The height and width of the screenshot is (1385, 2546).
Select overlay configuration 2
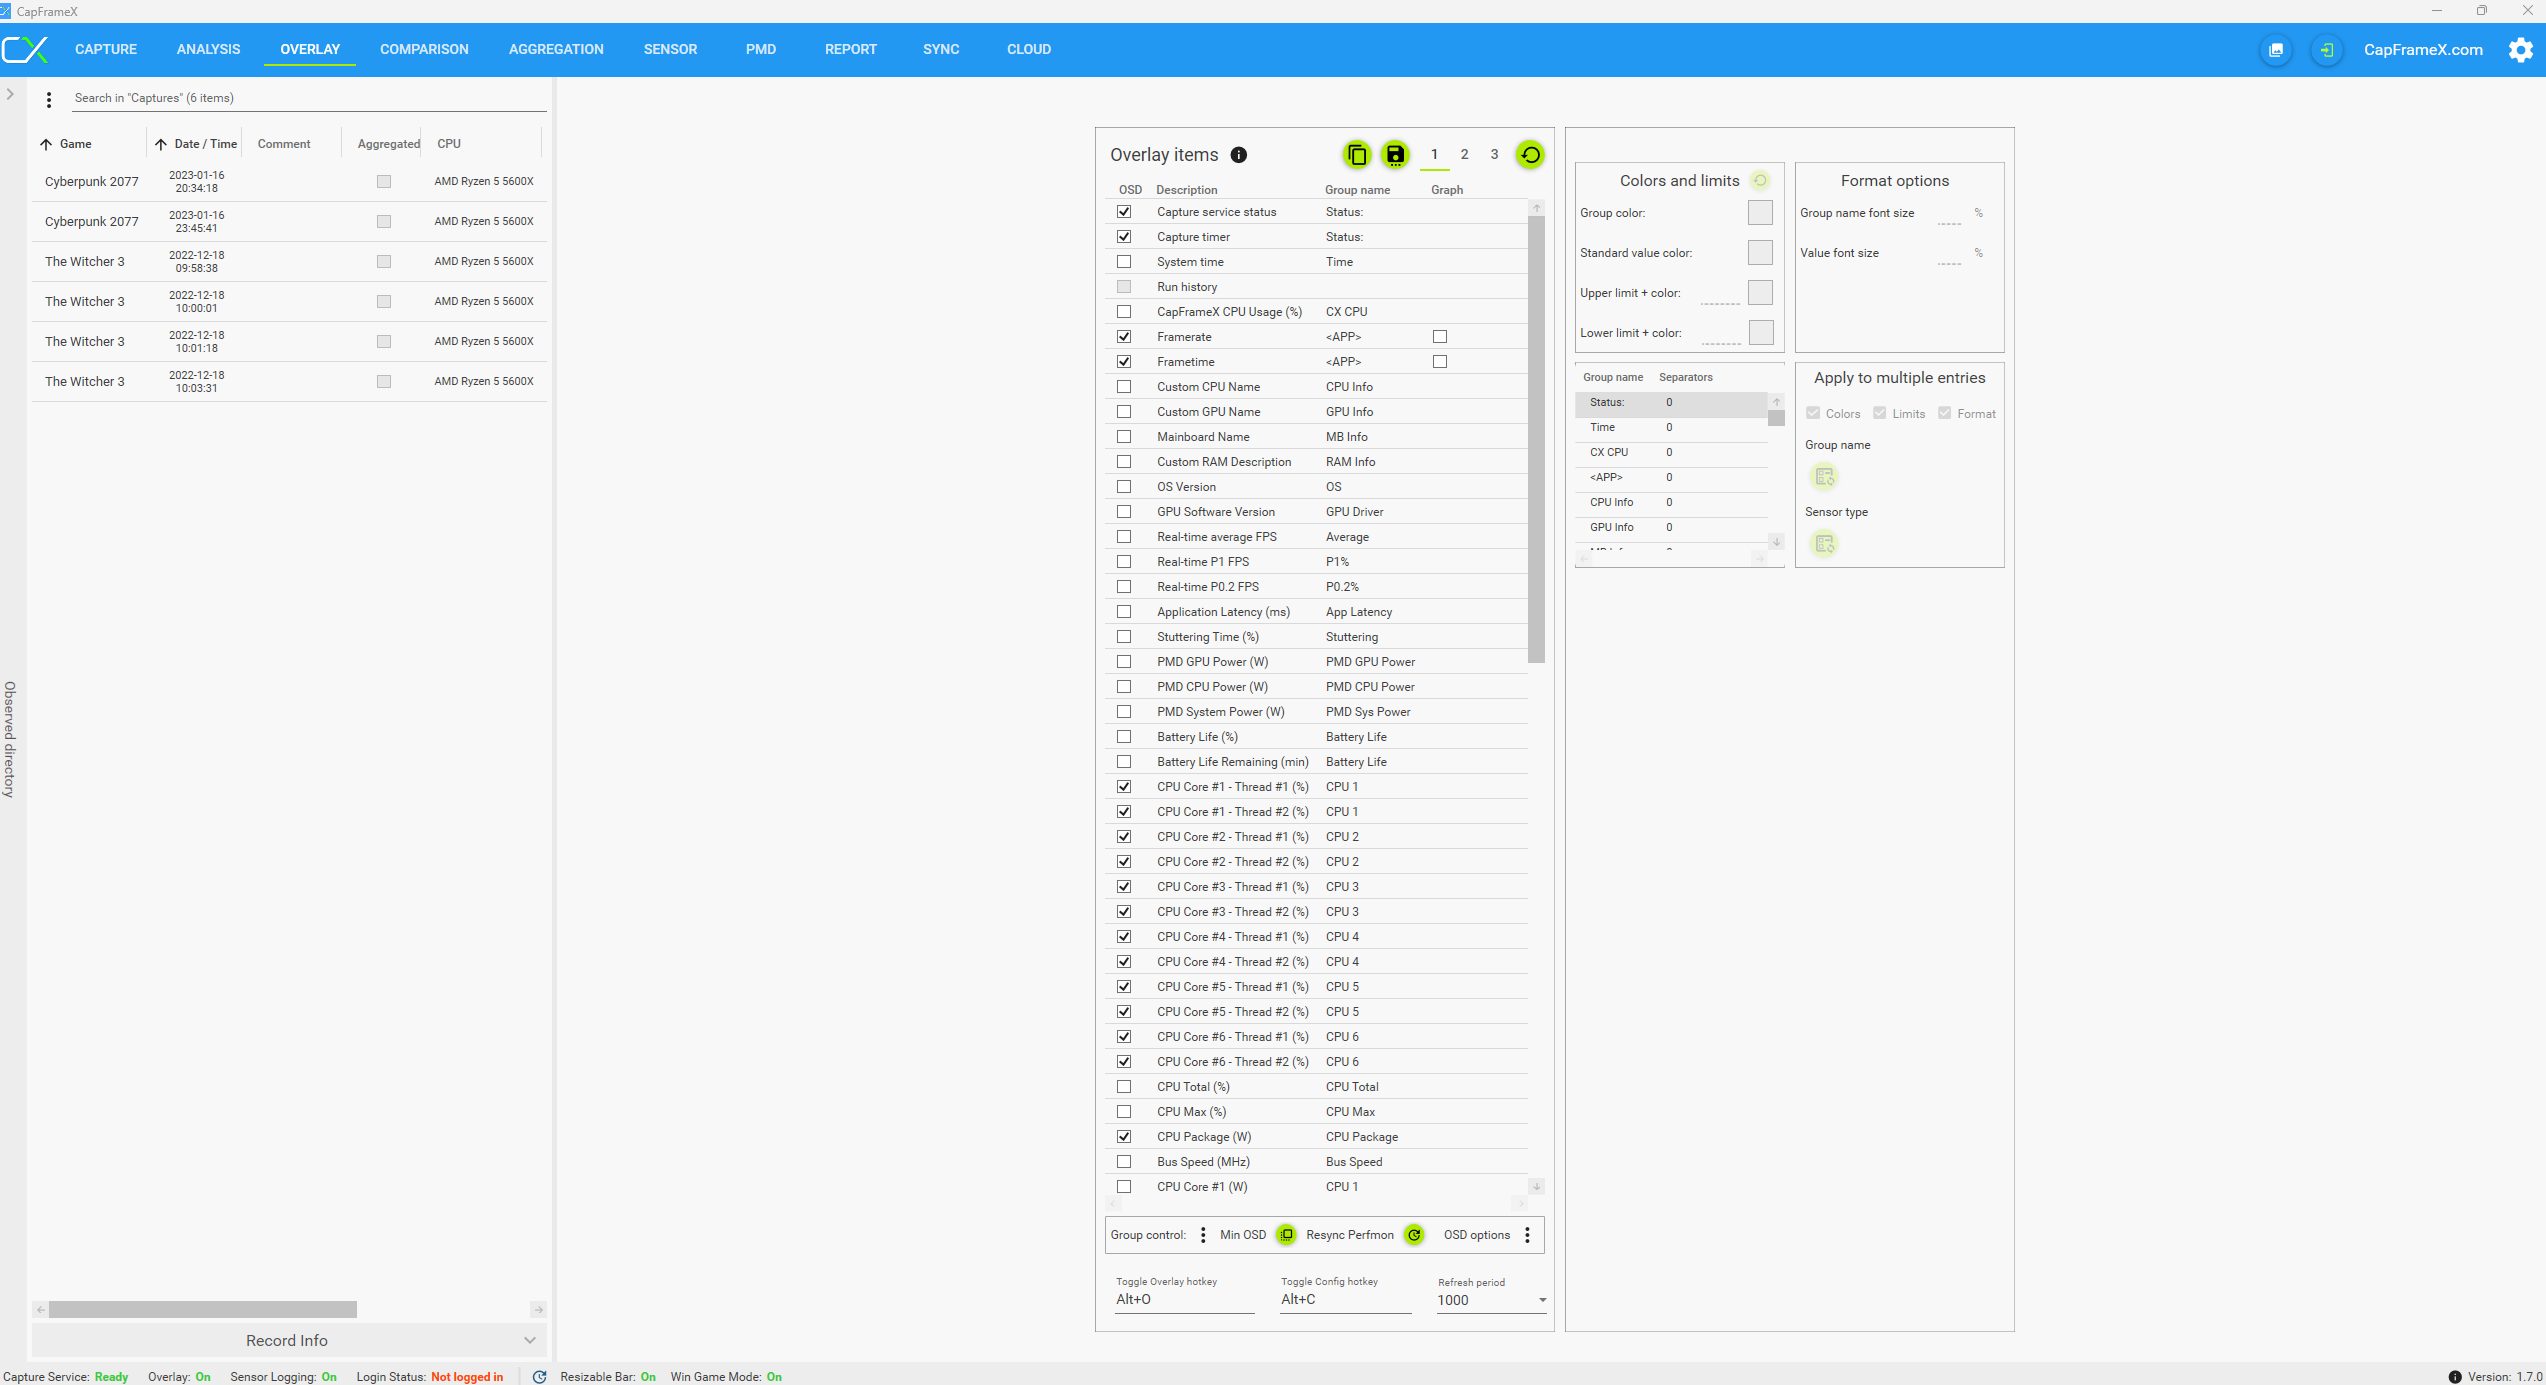(1464, 154)
